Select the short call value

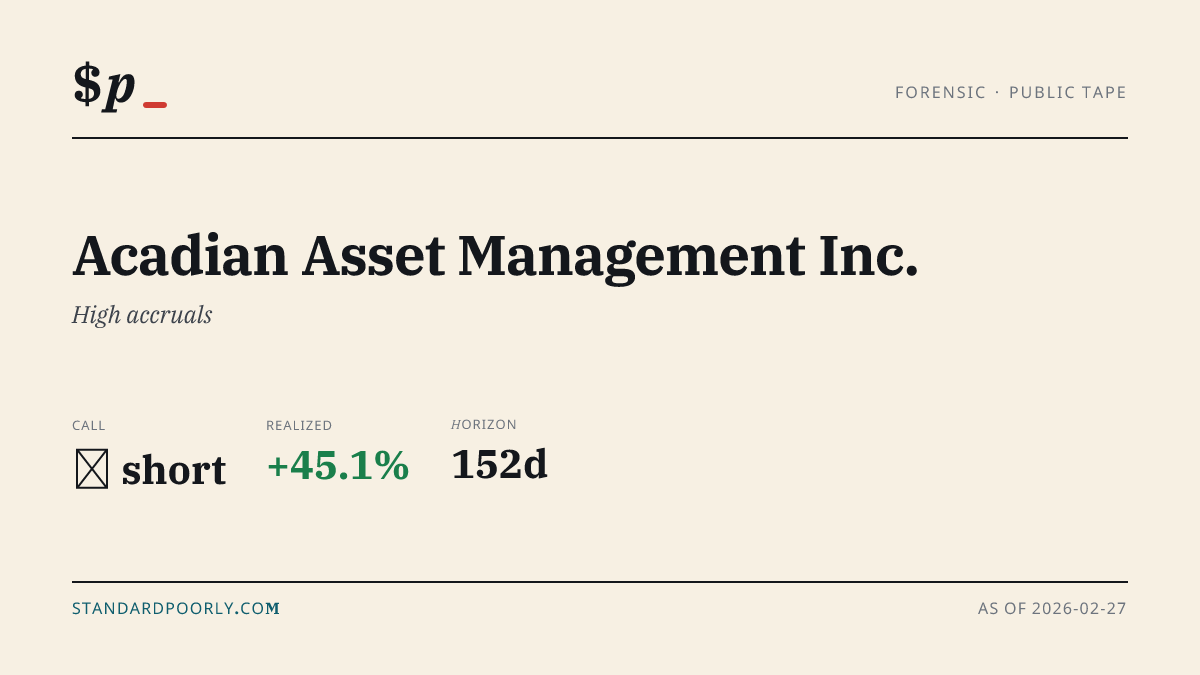[174, 469]
